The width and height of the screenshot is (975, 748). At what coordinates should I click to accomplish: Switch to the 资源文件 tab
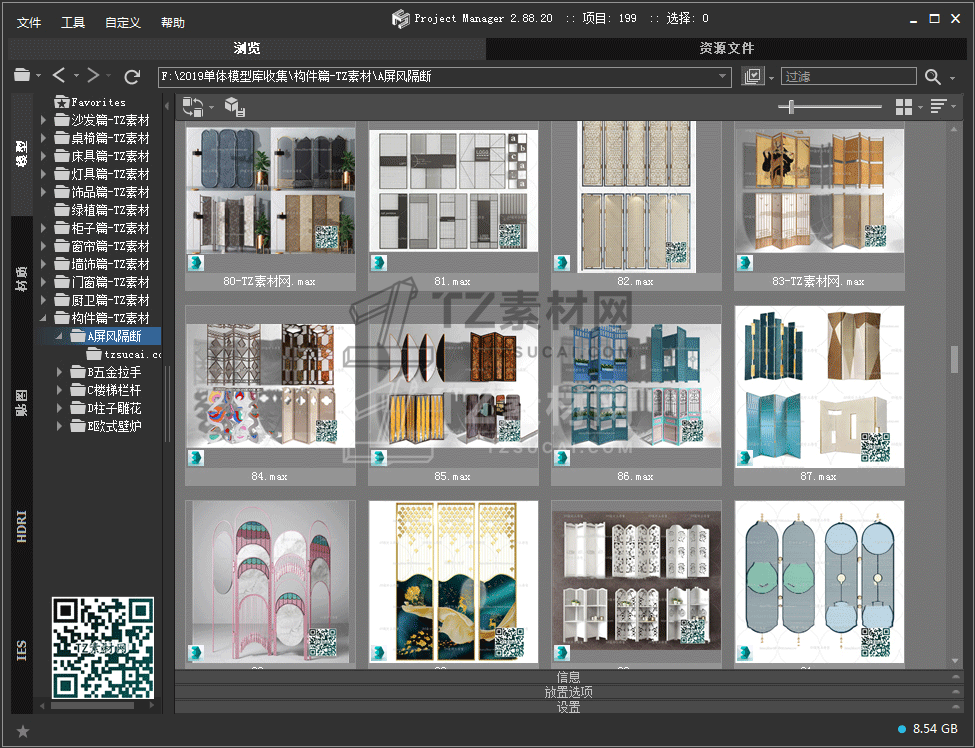[726, 48]
